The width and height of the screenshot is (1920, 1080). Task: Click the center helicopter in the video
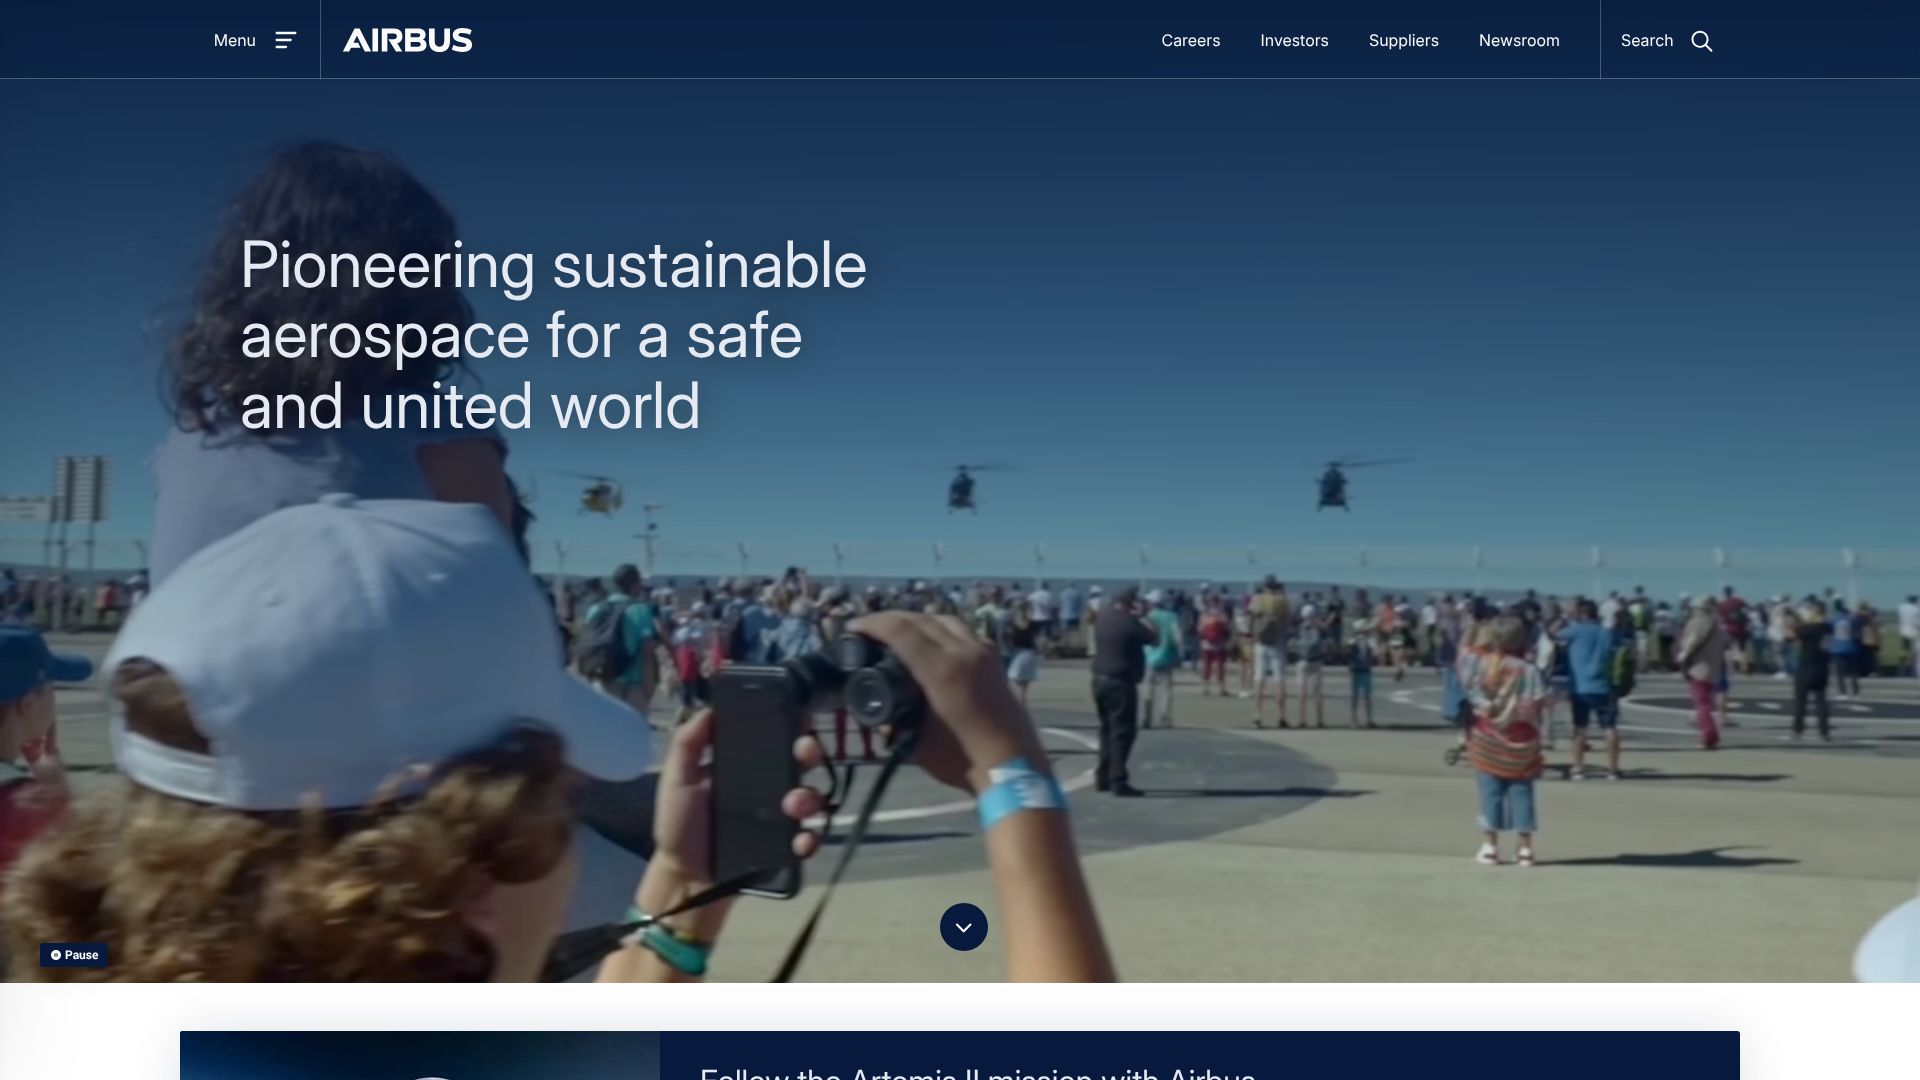(962, 488)
